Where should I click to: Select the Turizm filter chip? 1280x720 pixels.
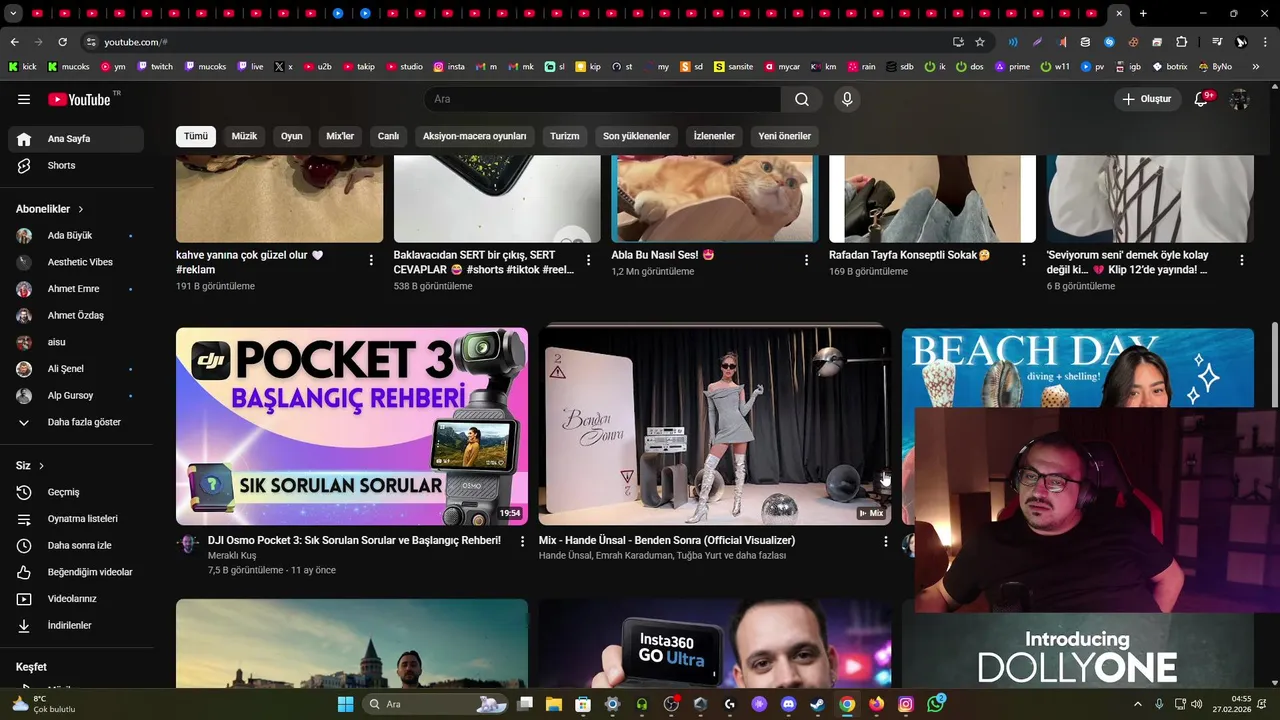pos(564,136)
